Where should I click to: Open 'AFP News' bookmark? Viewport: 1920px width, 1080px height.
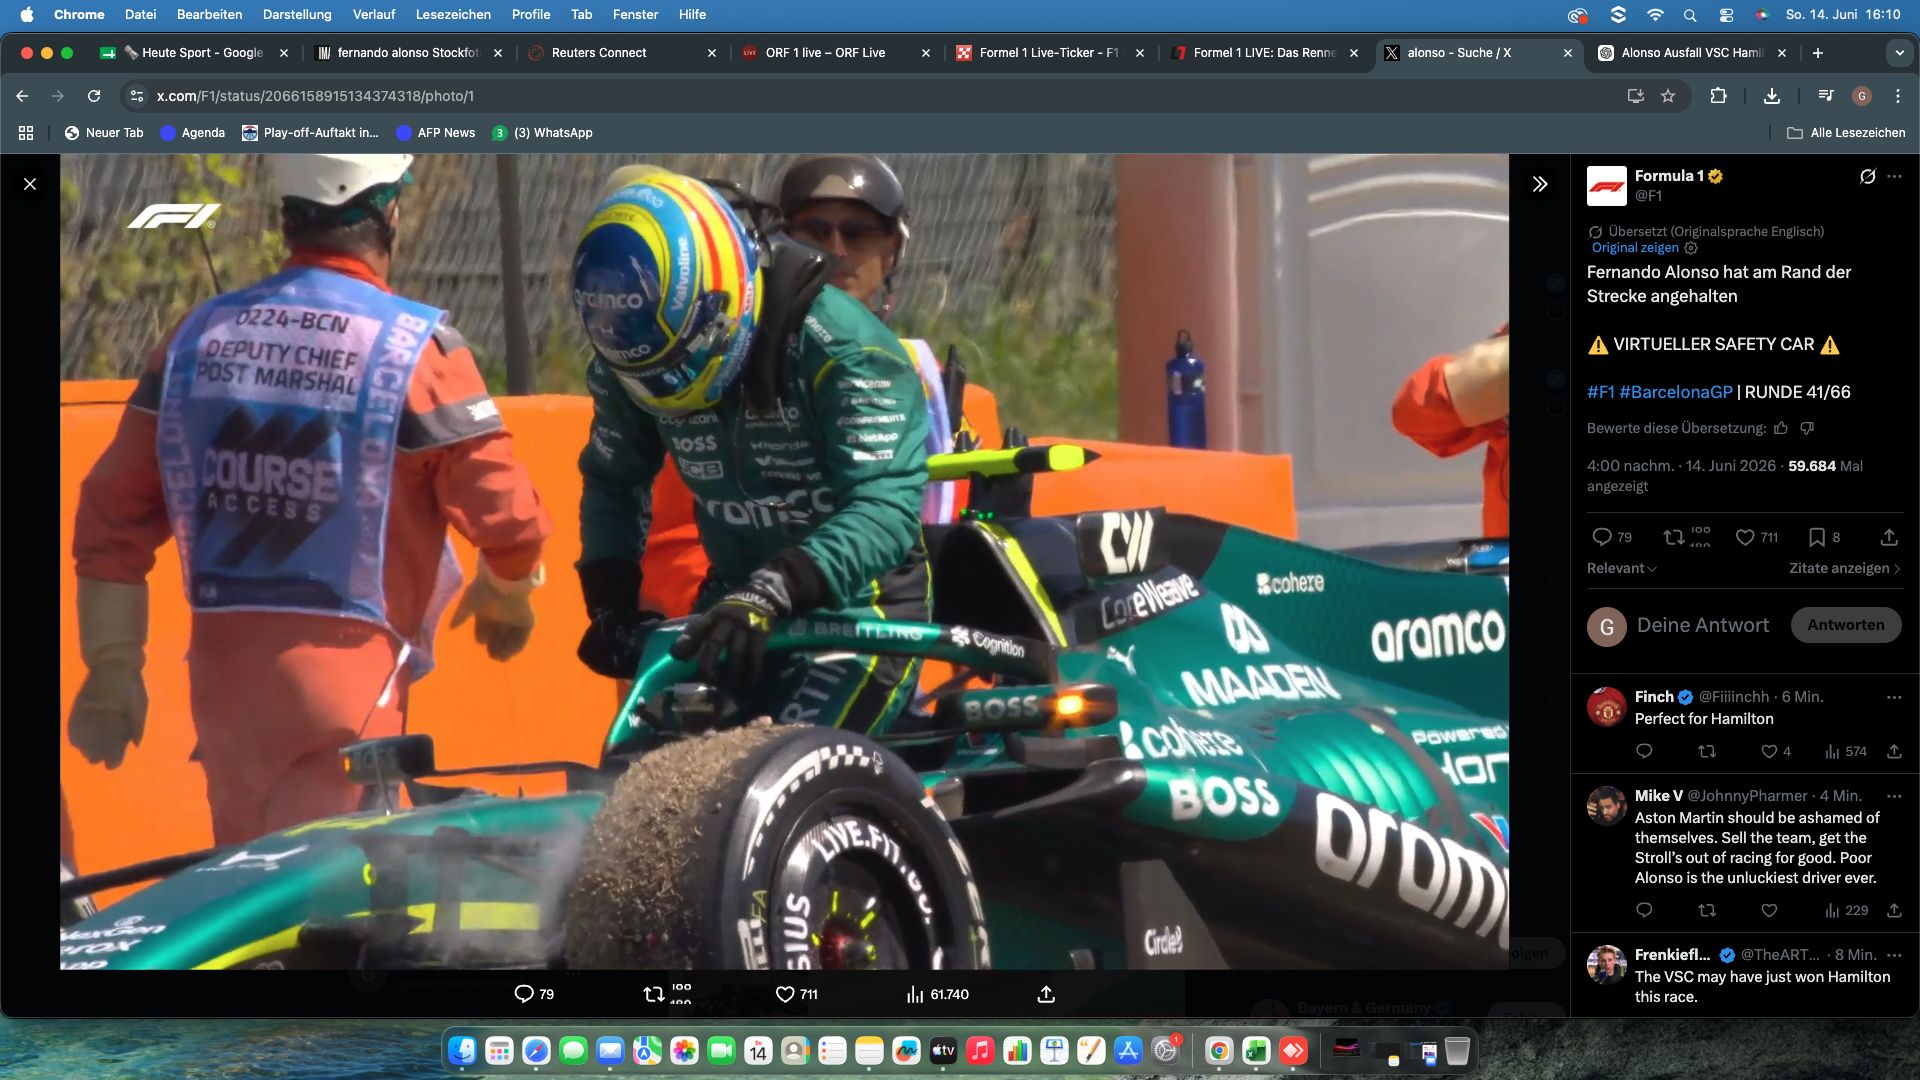click(436, 133)
